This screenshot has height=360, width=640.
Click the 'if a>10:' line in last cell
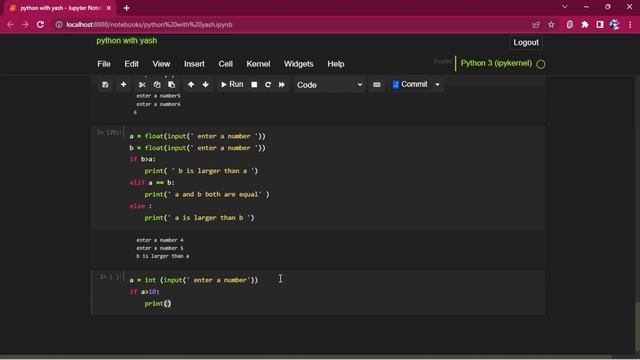pyautogui.click(x=144, y=292)
